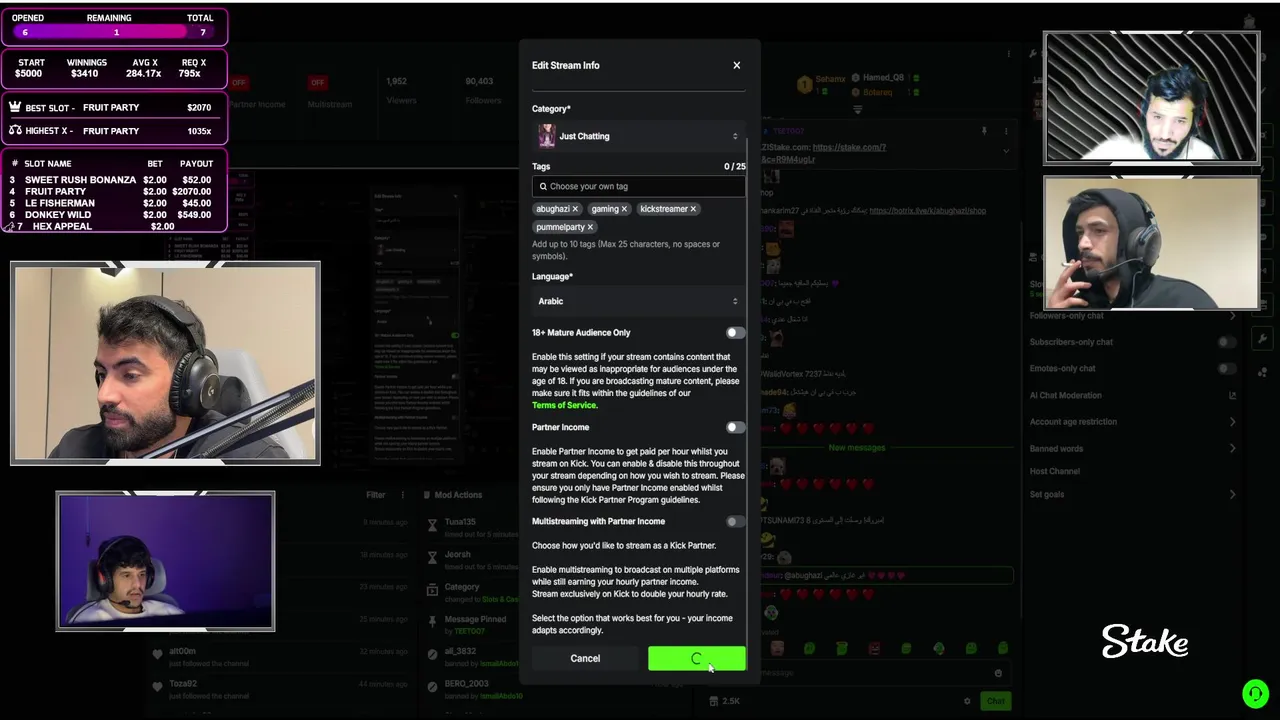Toggle Emotes-only chat switch

pos(1226,369)
